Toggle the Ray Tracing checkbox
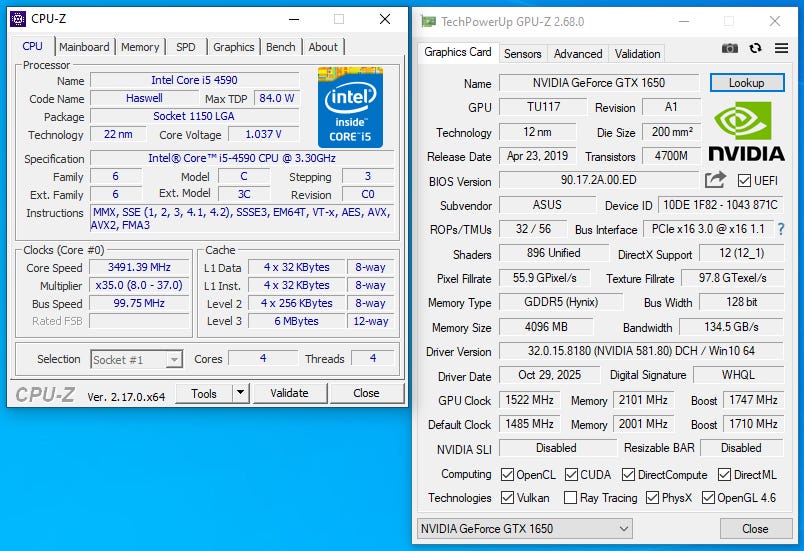The image size is (804, 551). pyautogui.click(x=570, y=498)
